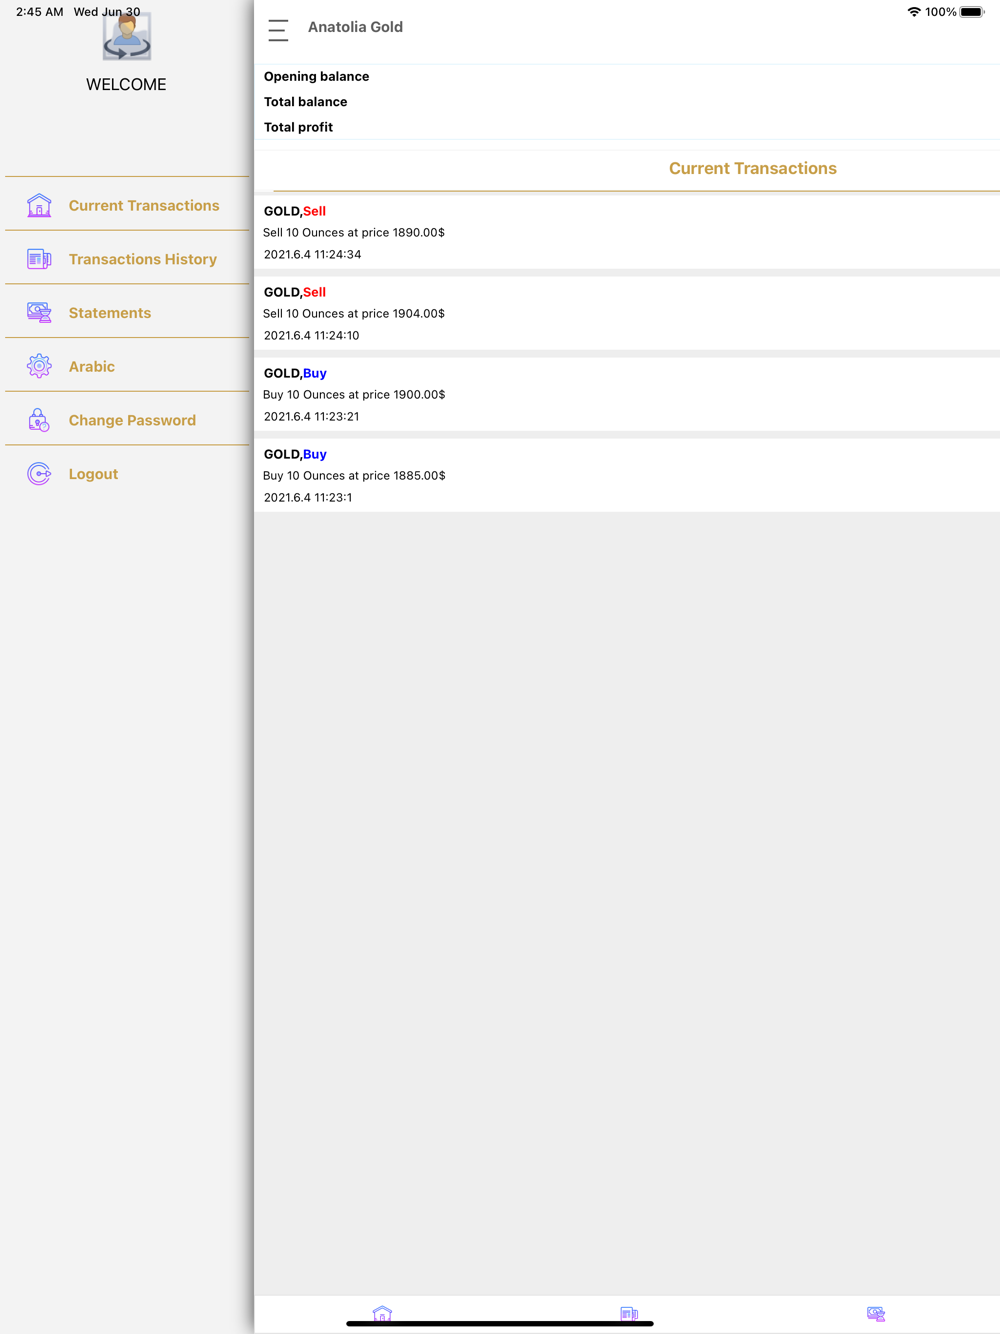Select the Buy at price 1885.00$ transaction
The height and width of the screenshot is (1334, 1000).
[x=627, y=475]
